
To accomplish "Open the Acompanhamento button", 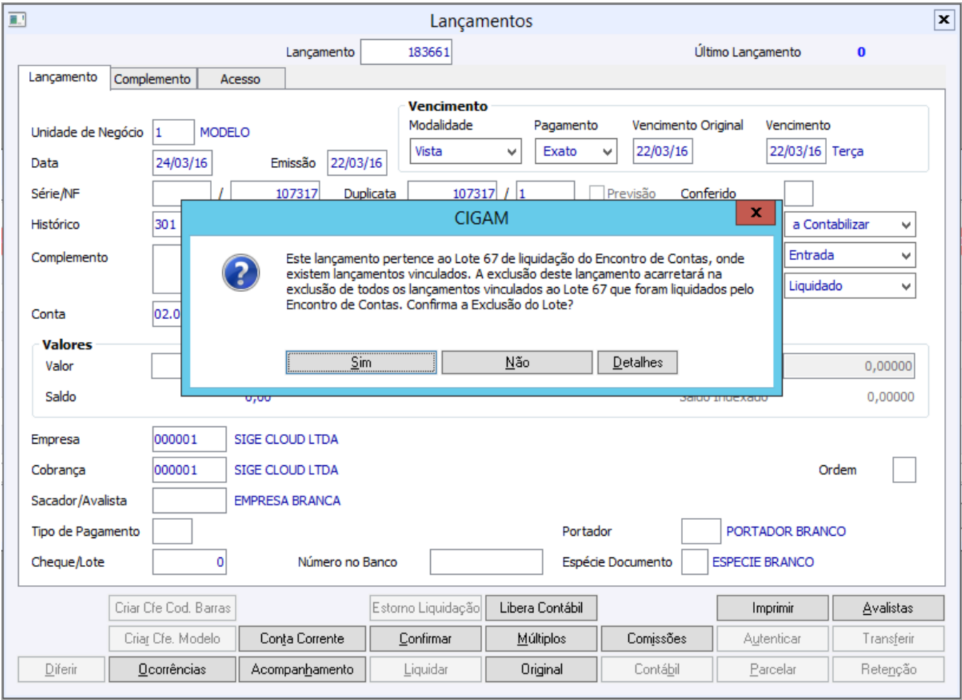I will point(302,669).
